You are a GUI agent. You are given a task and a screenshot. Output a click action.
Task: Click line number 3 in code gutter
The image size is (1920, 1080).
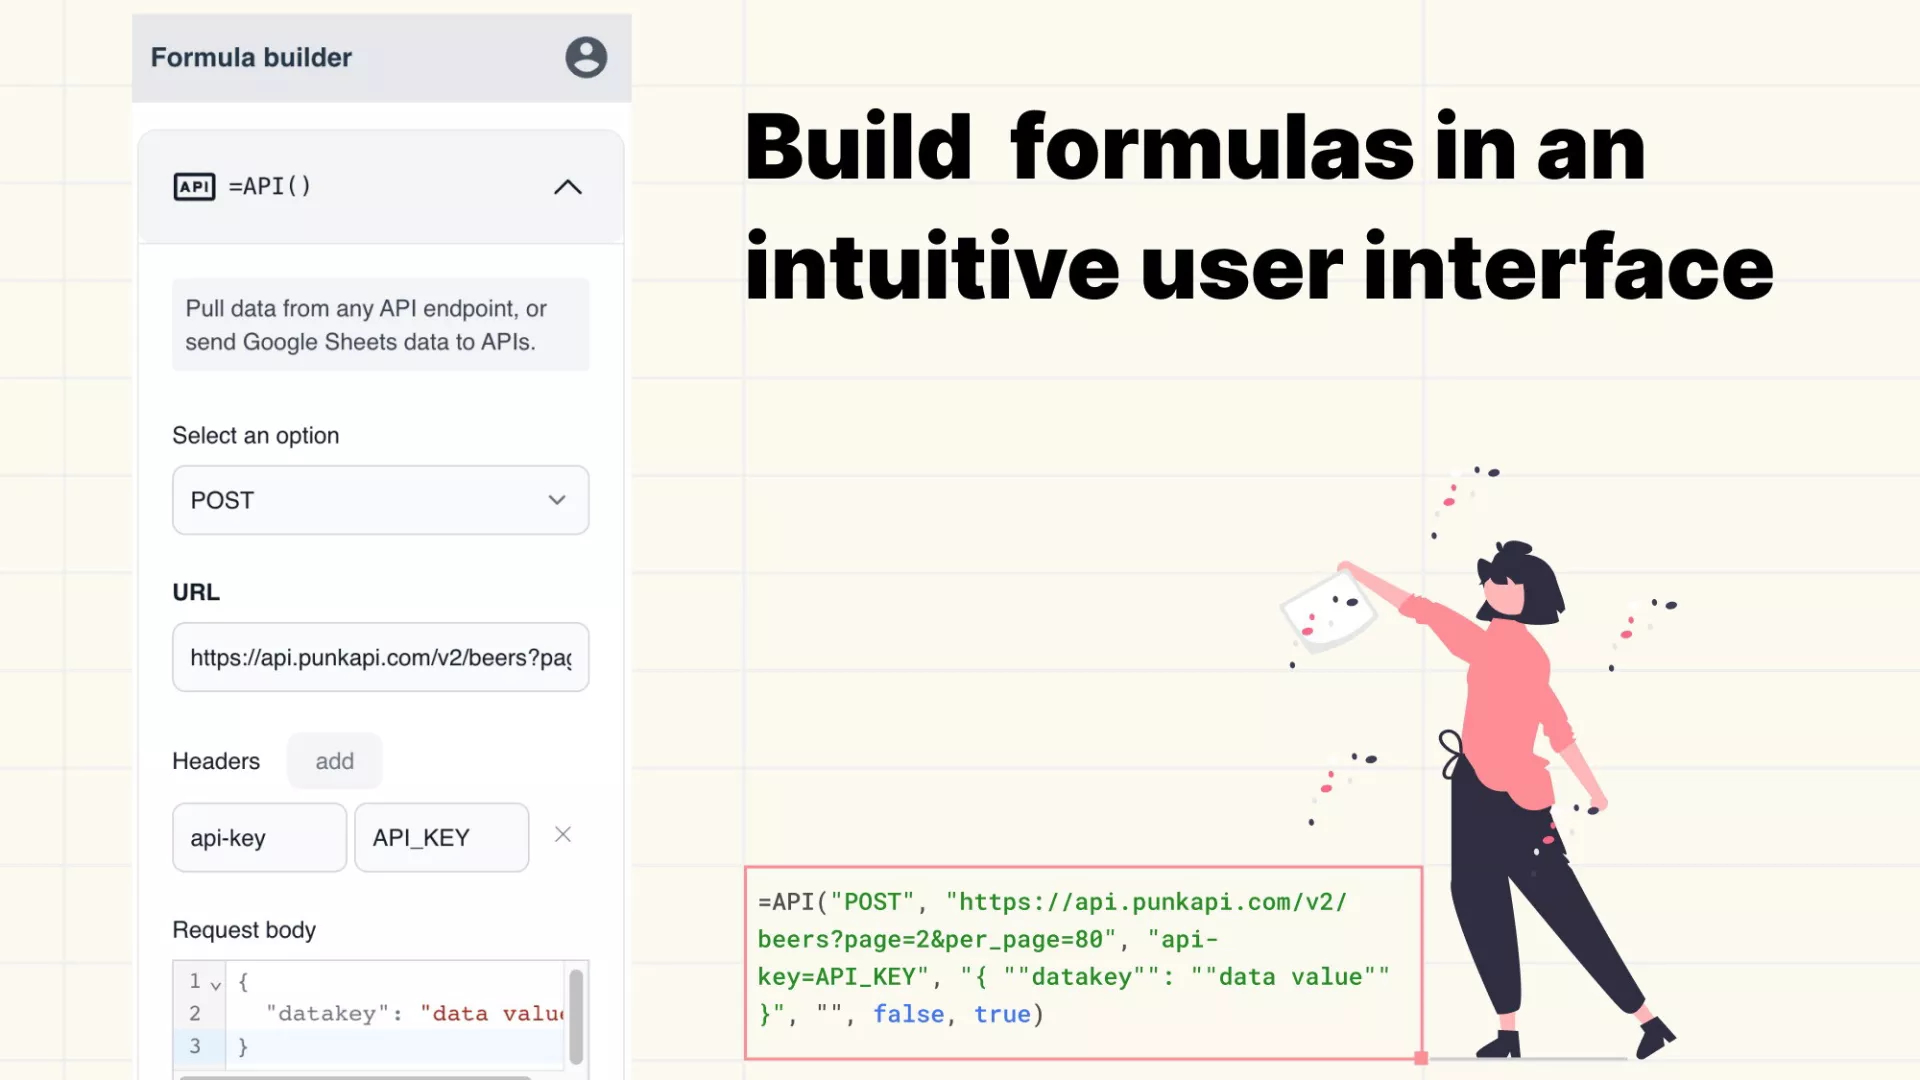[195, 1046]
